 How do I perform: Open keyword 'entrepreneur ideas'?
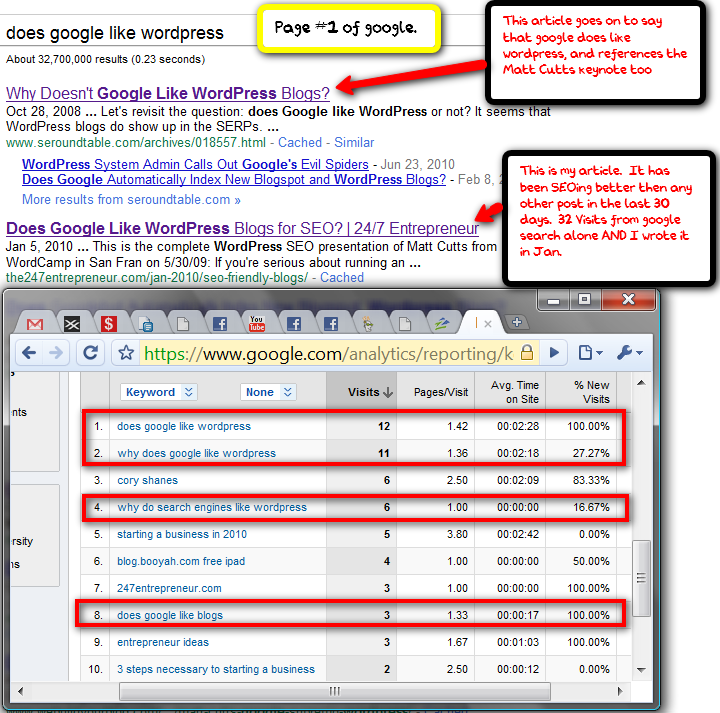pos(163,642)
